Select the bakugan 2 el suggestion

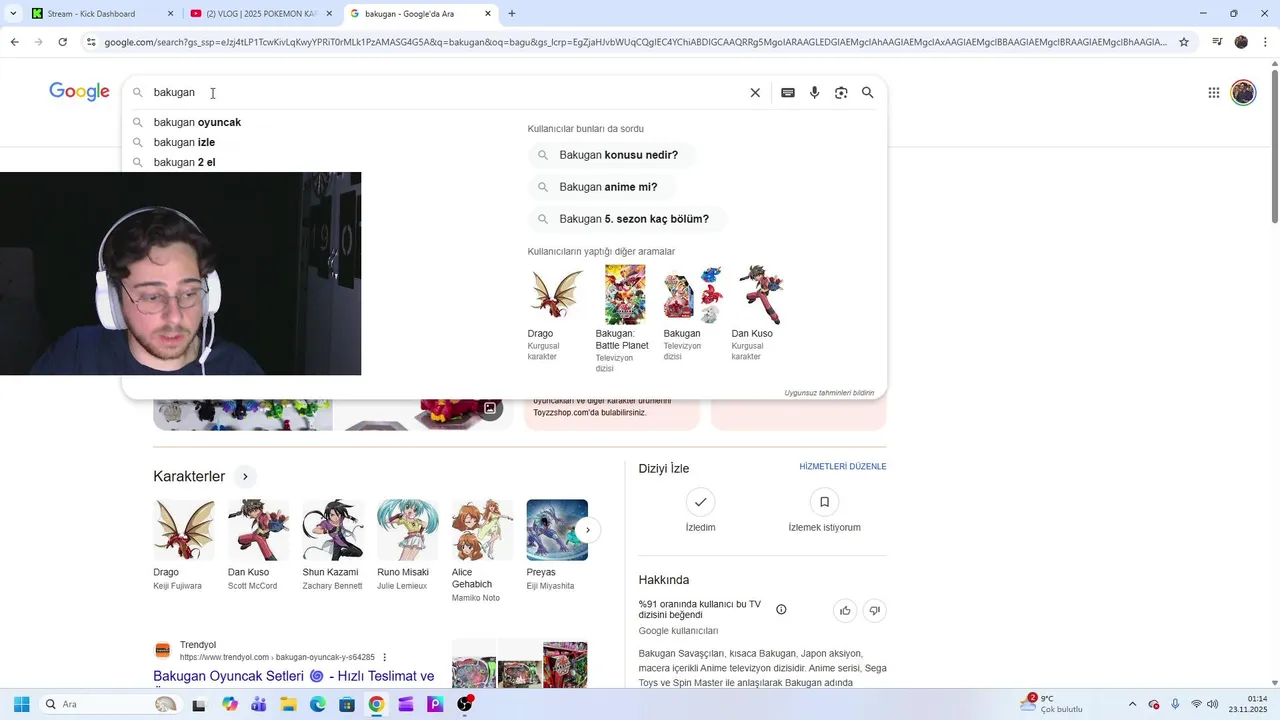184,162
